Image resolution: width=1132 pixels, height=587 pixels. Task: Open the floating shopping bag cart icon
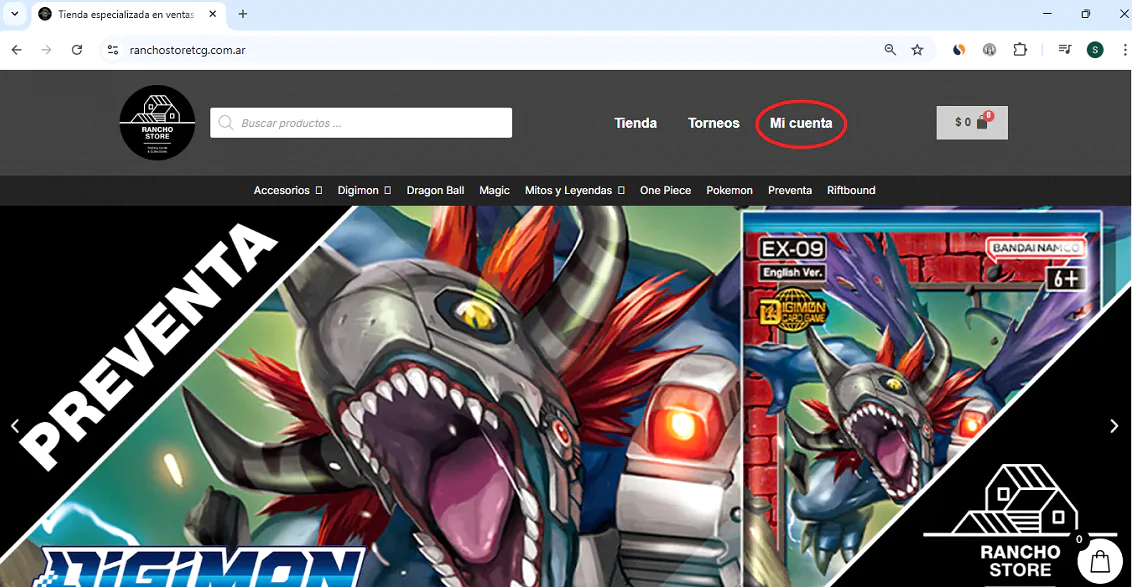point(1100,561)
